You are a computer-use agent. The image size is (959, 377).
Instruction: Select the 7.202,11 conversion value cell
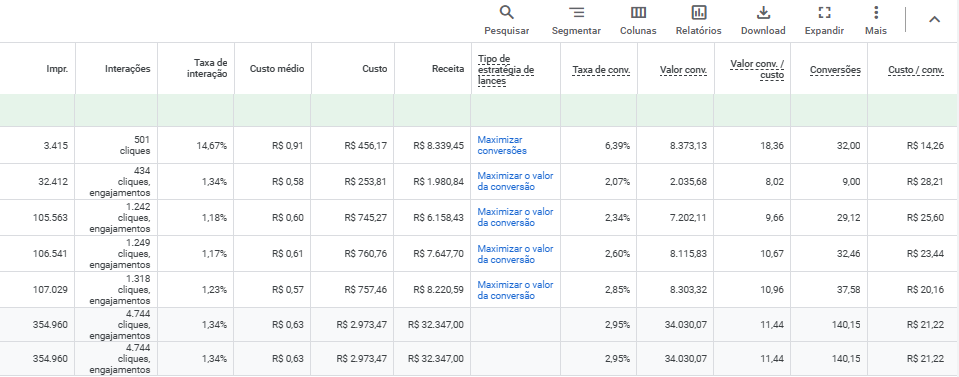coord(688,218)
